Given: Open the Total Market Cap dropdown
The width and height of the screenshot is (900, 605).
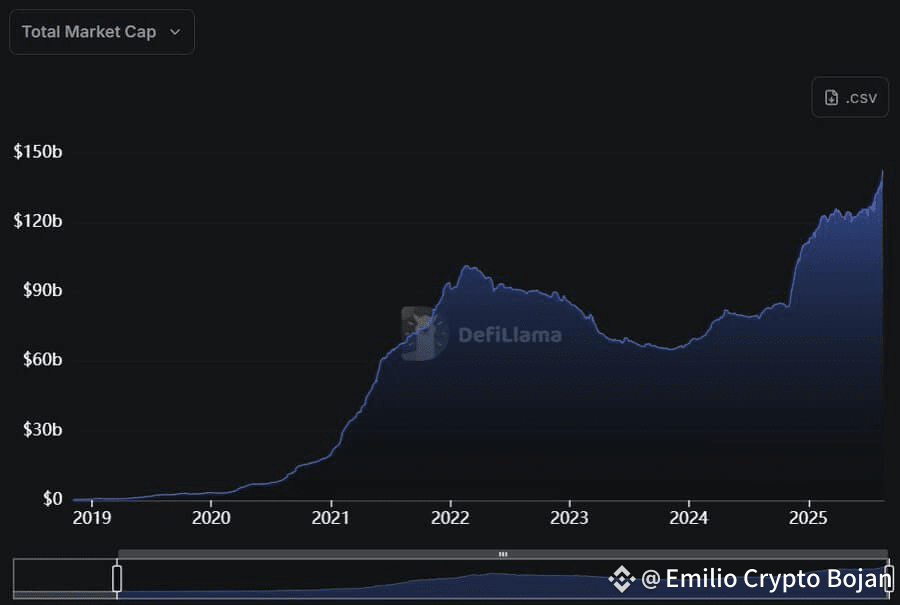Looking at the screenshot, I should pos(102,32).
